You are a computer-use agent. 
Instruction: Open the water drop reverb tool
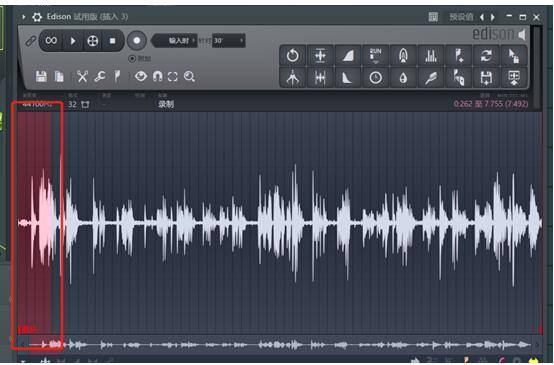pyautogui.click(x=403, y=78)
